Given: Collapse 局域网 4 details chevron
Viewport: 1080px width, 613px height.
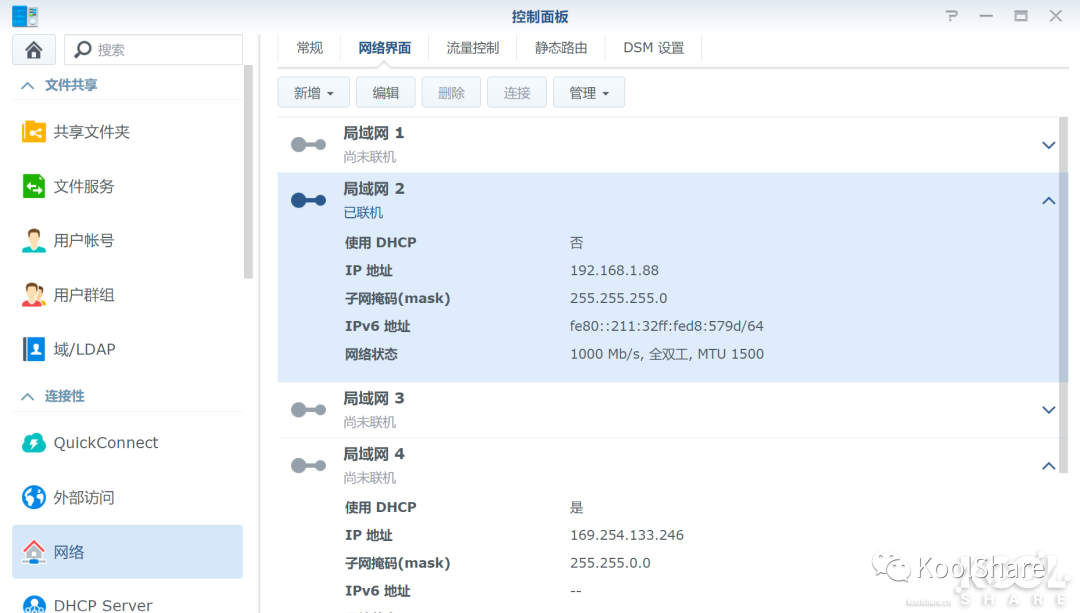Looking at the screenshot, I should (x=1048, y=466).
